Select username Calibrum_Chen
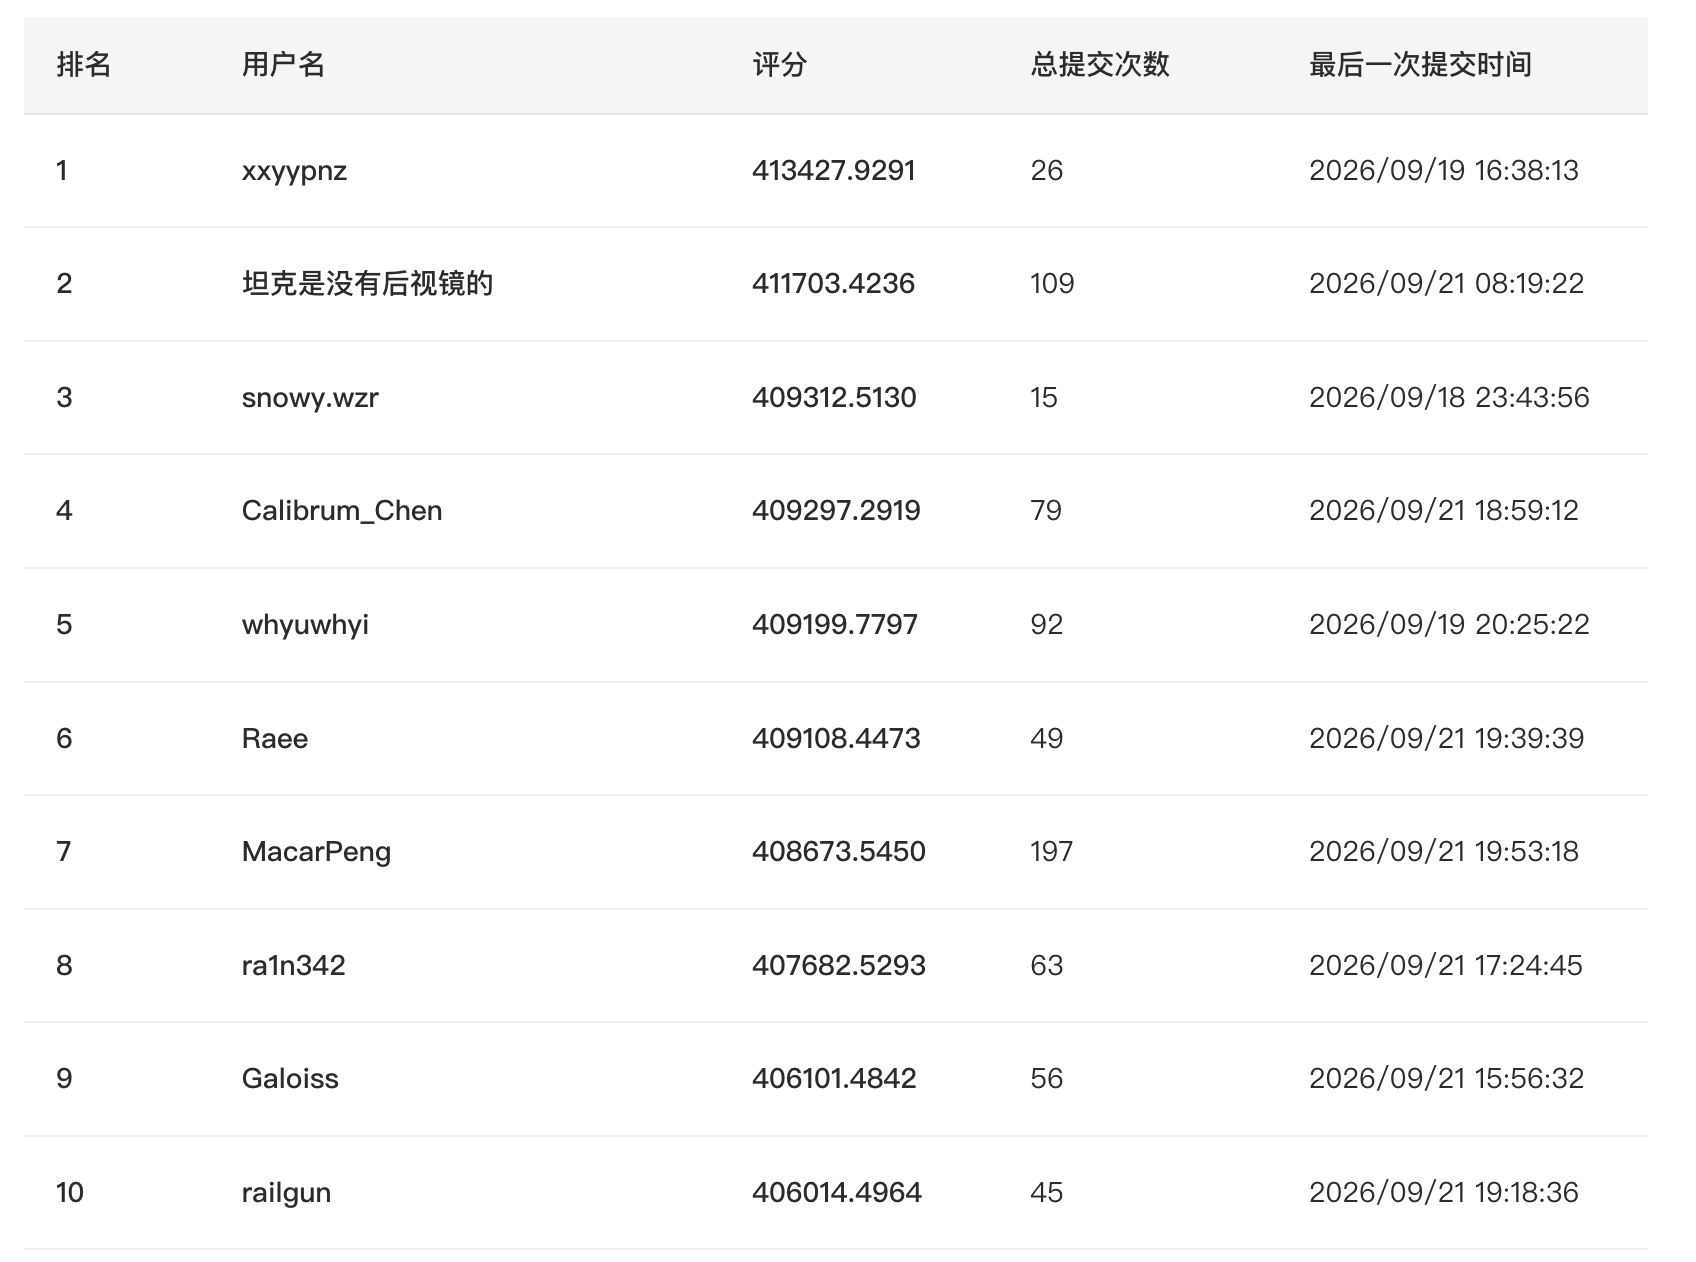Viewport: 1696px width, 1262px height. click(x=342, y=511)
